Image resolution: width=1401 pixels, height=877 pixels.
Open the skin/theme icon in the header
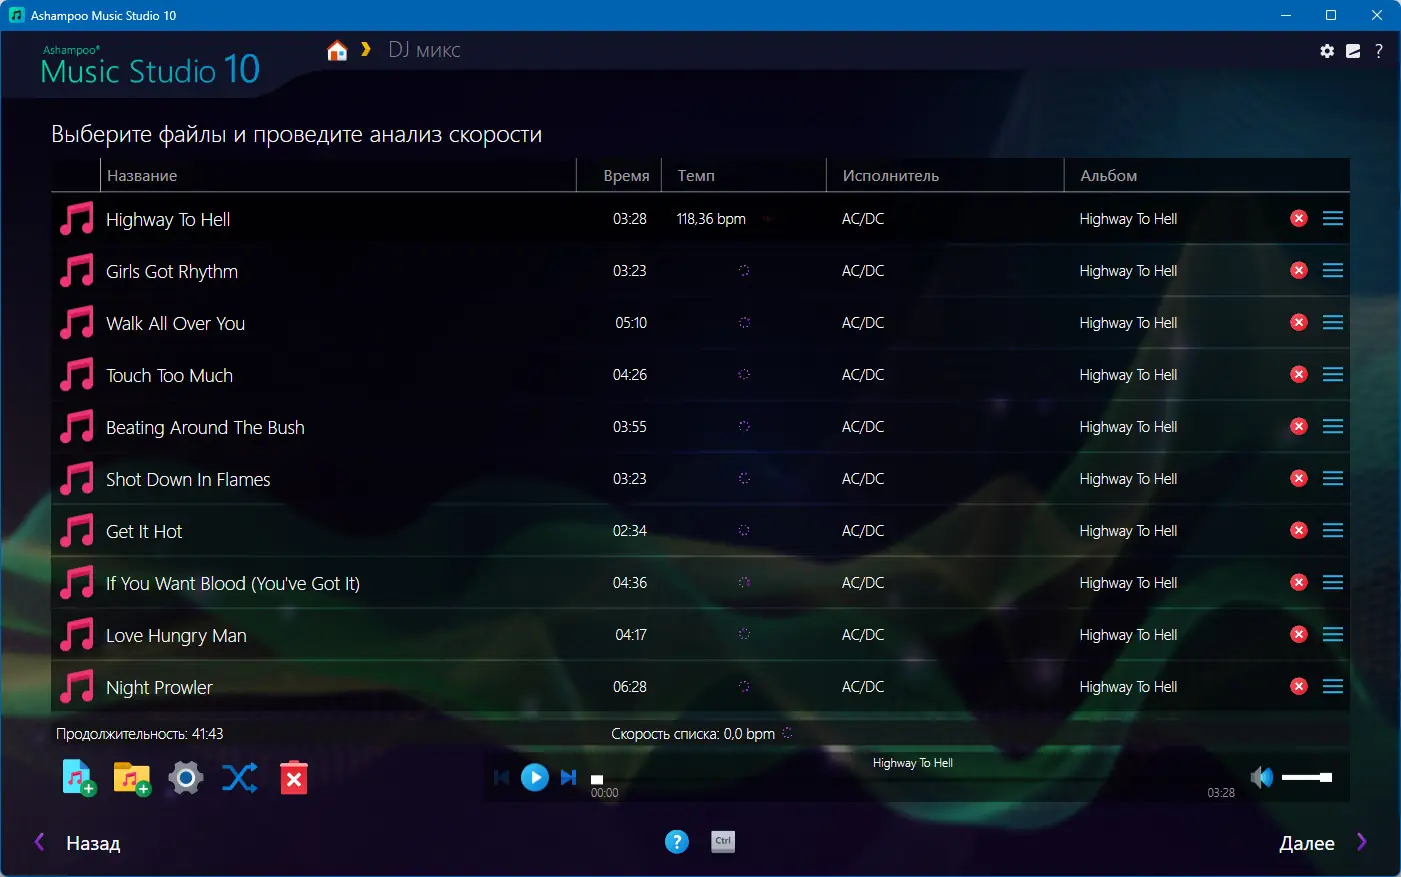tap(1353, 51)
